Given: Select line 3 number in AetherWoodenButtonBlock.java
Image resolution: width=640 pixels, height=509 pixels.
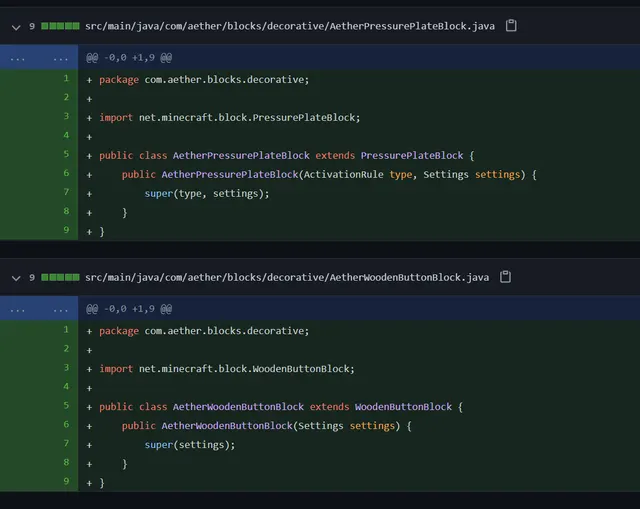Looking at the screenshot, I should [66, 367].
